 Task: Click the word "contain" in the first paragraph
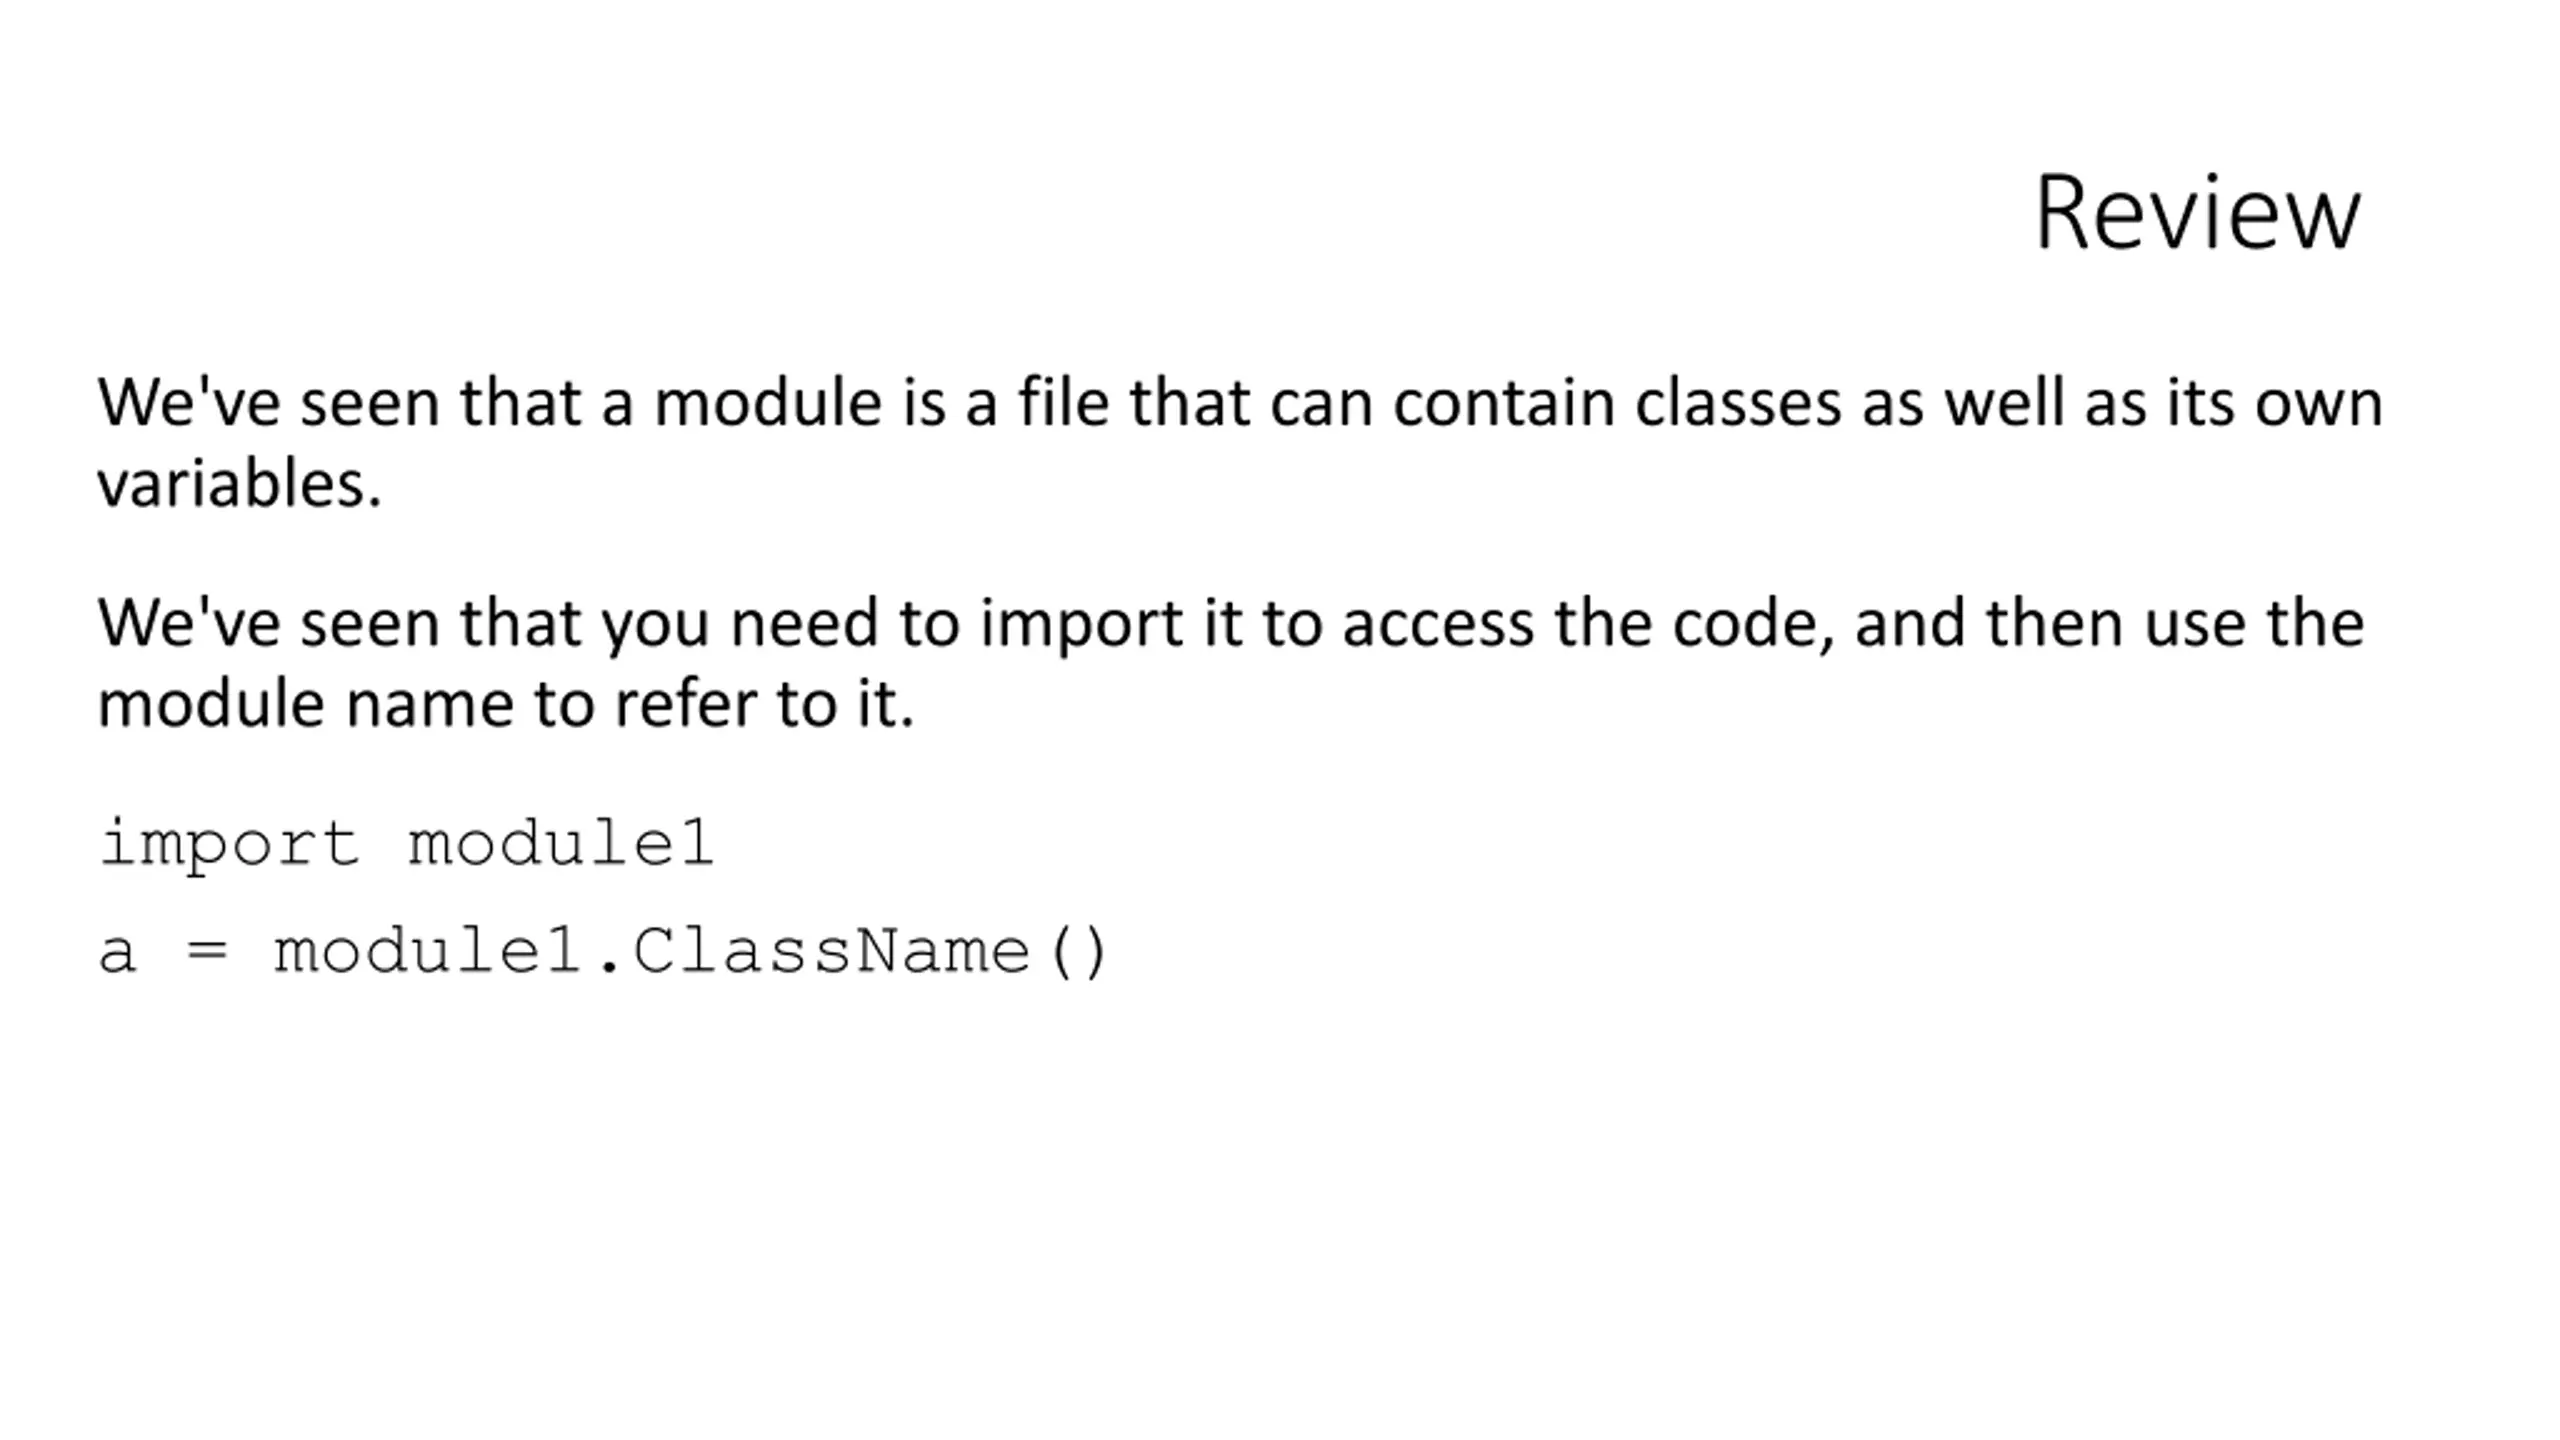(1504, 403)
